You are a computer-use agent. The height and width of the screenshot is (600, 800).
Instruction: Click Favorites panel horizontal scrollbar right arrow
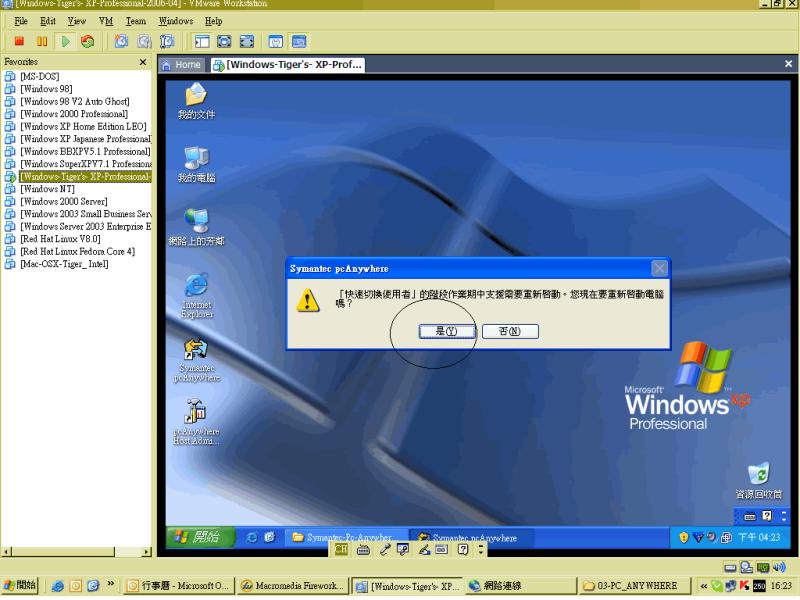pos(147,552)
